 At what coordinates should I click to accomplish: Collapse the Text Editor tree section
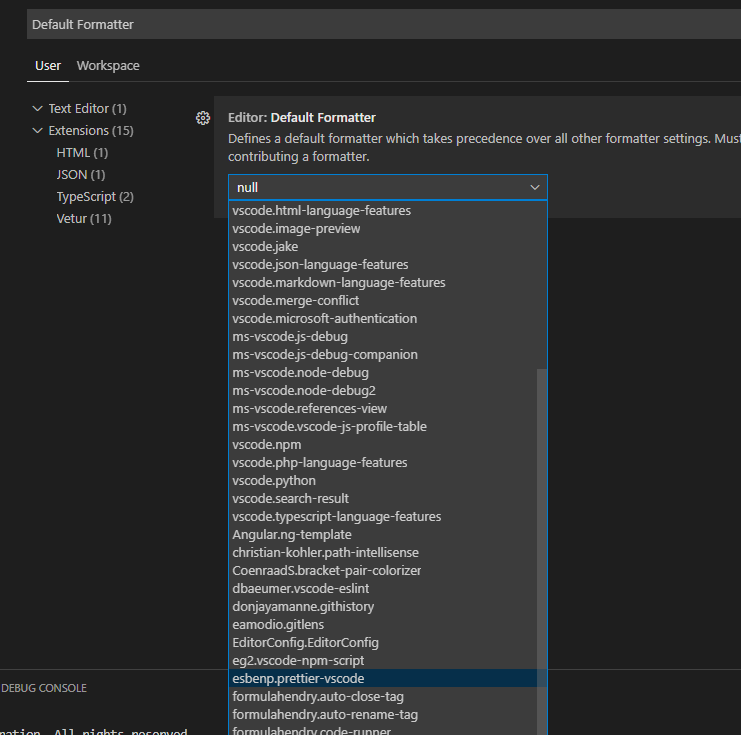pyautogui.click(x=37, y=109)
